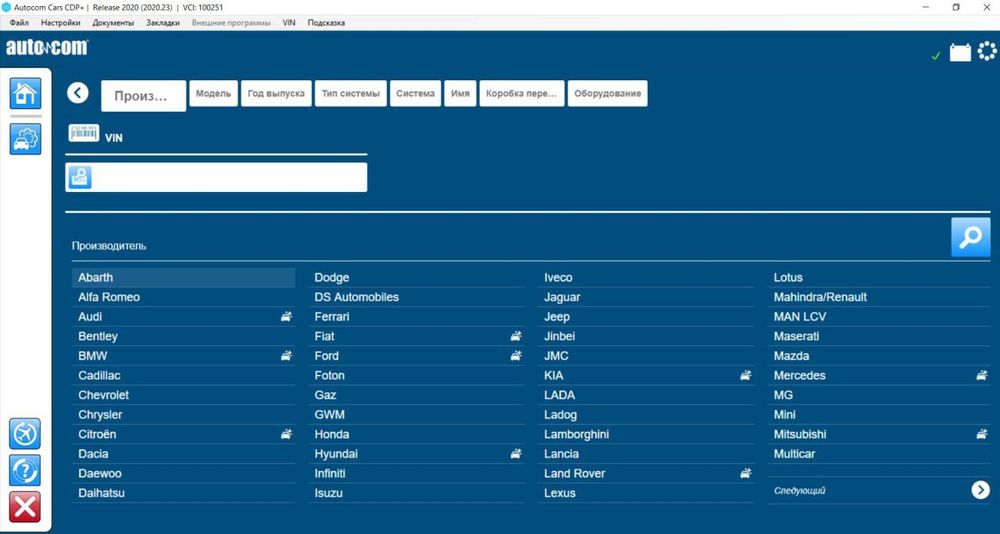Choose Dacia manufacturer
The height and width of the screenshot is (534, 1000).
pyautogui.click(x=184, y=454)
